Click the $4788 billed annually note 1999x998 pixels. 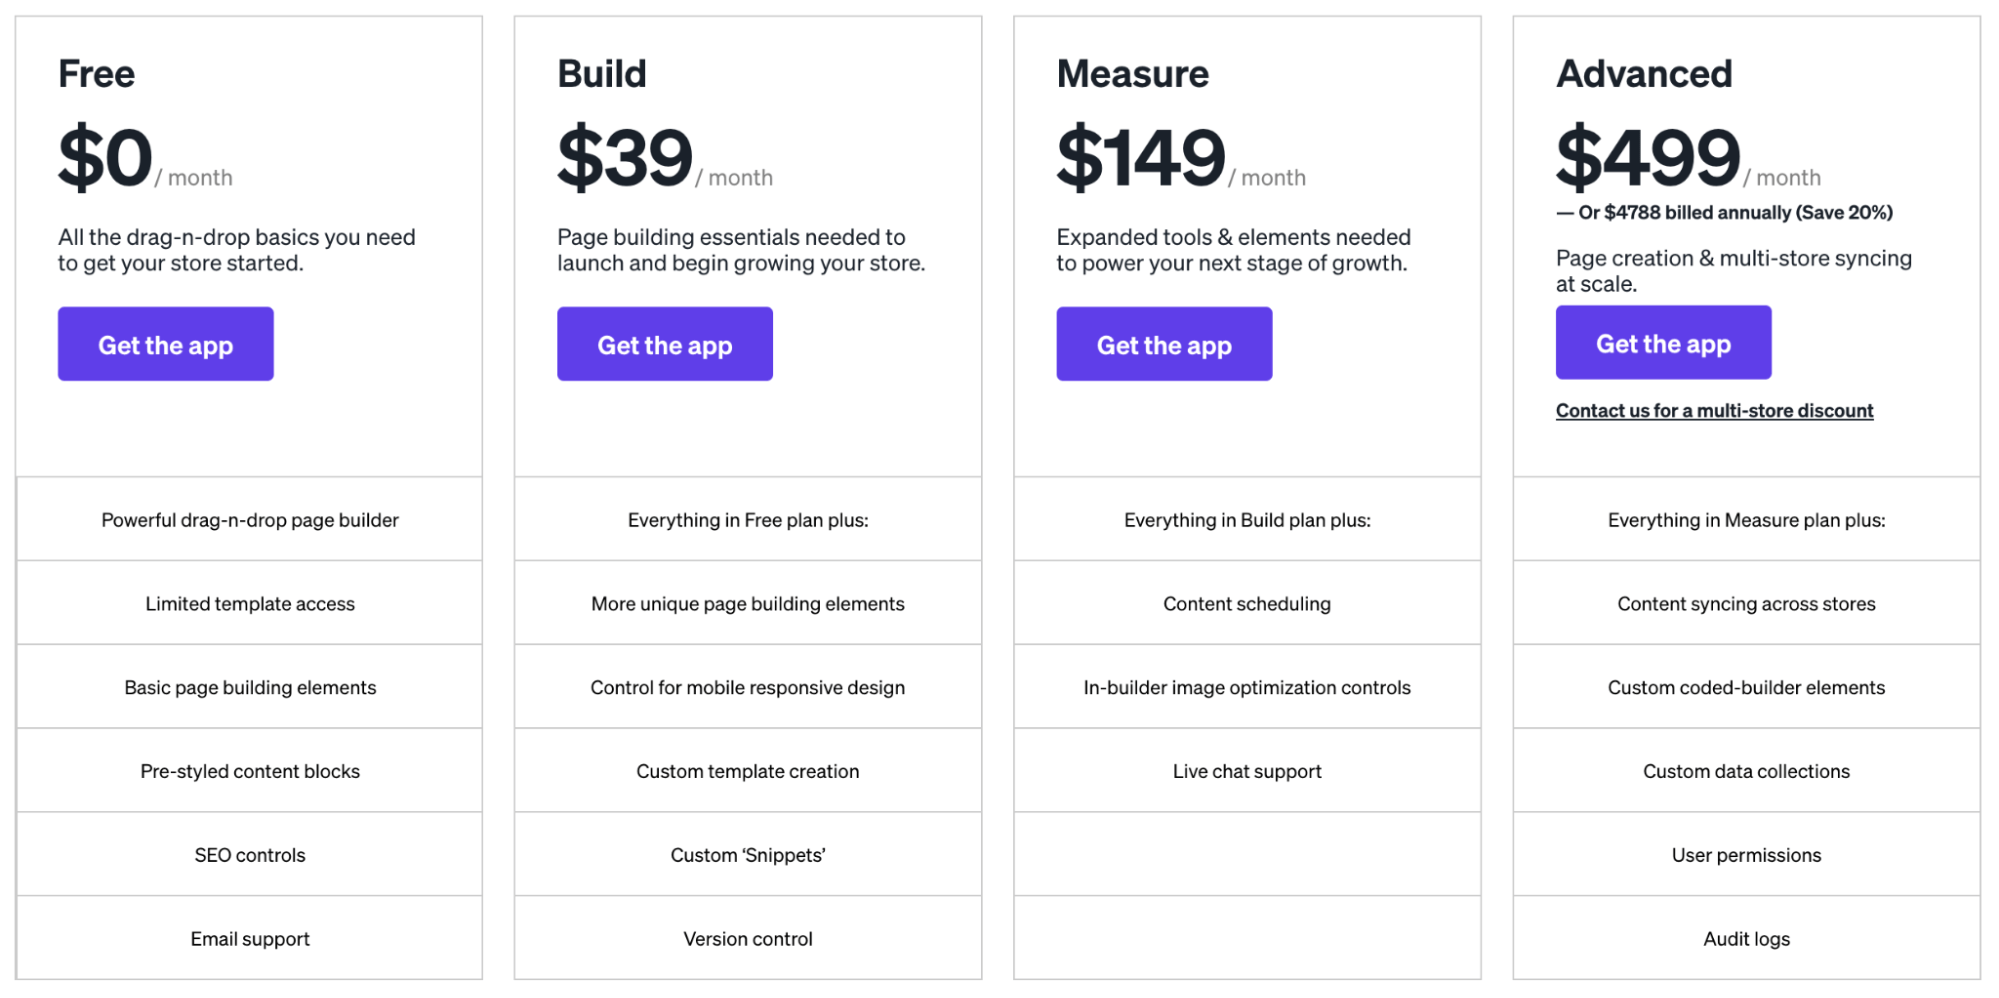1724,213
